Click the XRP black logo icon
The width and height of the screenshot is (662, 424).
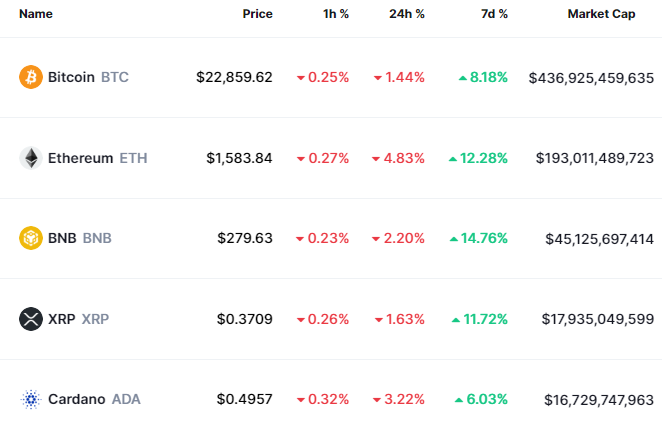pos(31,319)
